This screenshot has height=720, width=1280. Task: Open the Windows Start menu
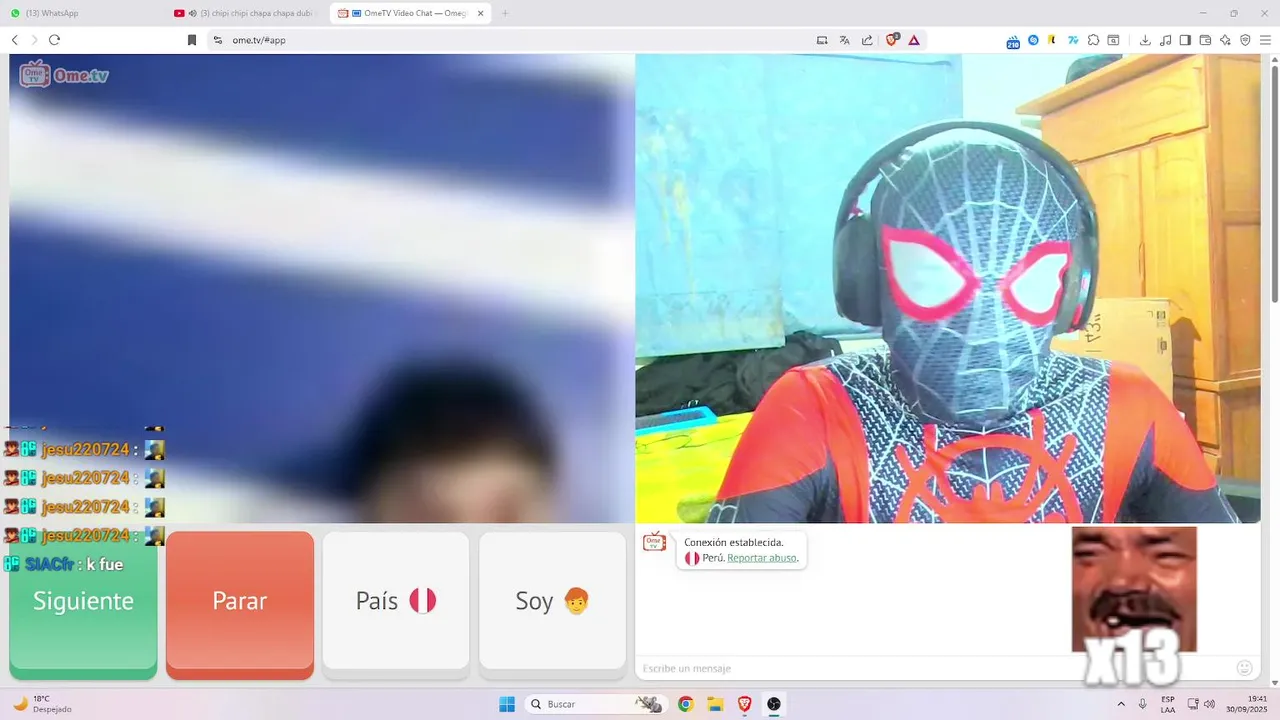(507, 704)
